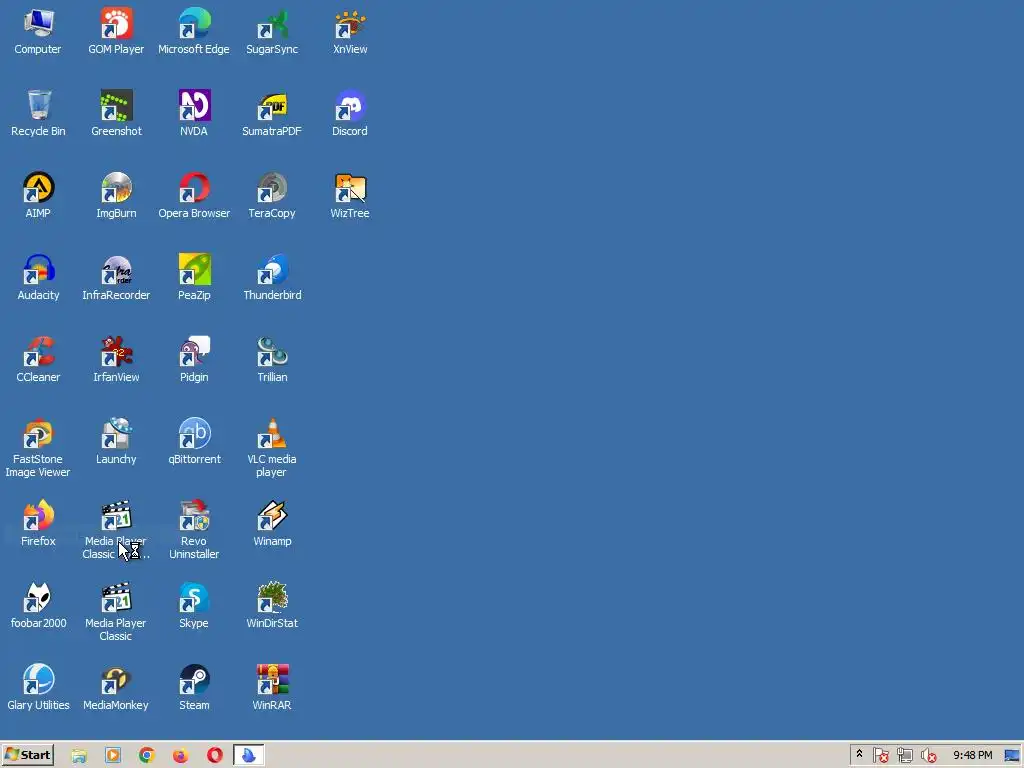Launch Windows Media Player from taskbar

pyautogui.click(x=113, y=756)
